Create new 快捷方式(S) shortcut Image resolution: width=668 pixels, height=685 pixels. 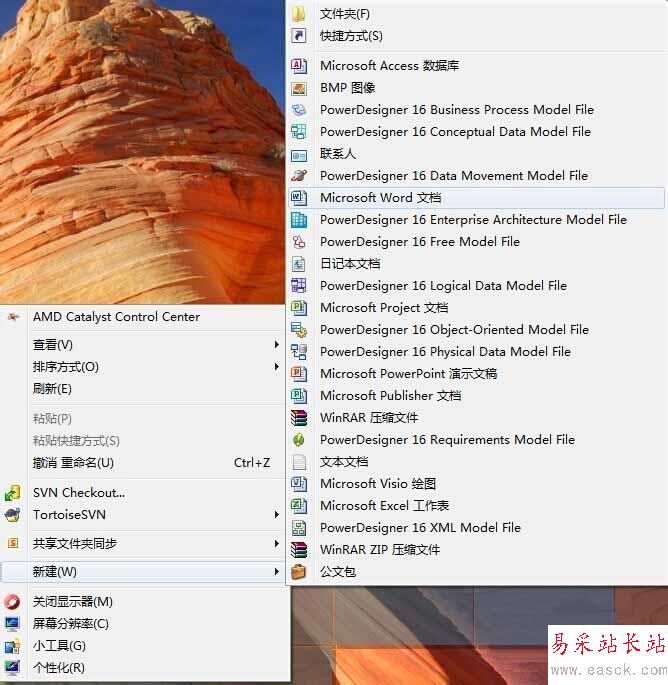477,36
